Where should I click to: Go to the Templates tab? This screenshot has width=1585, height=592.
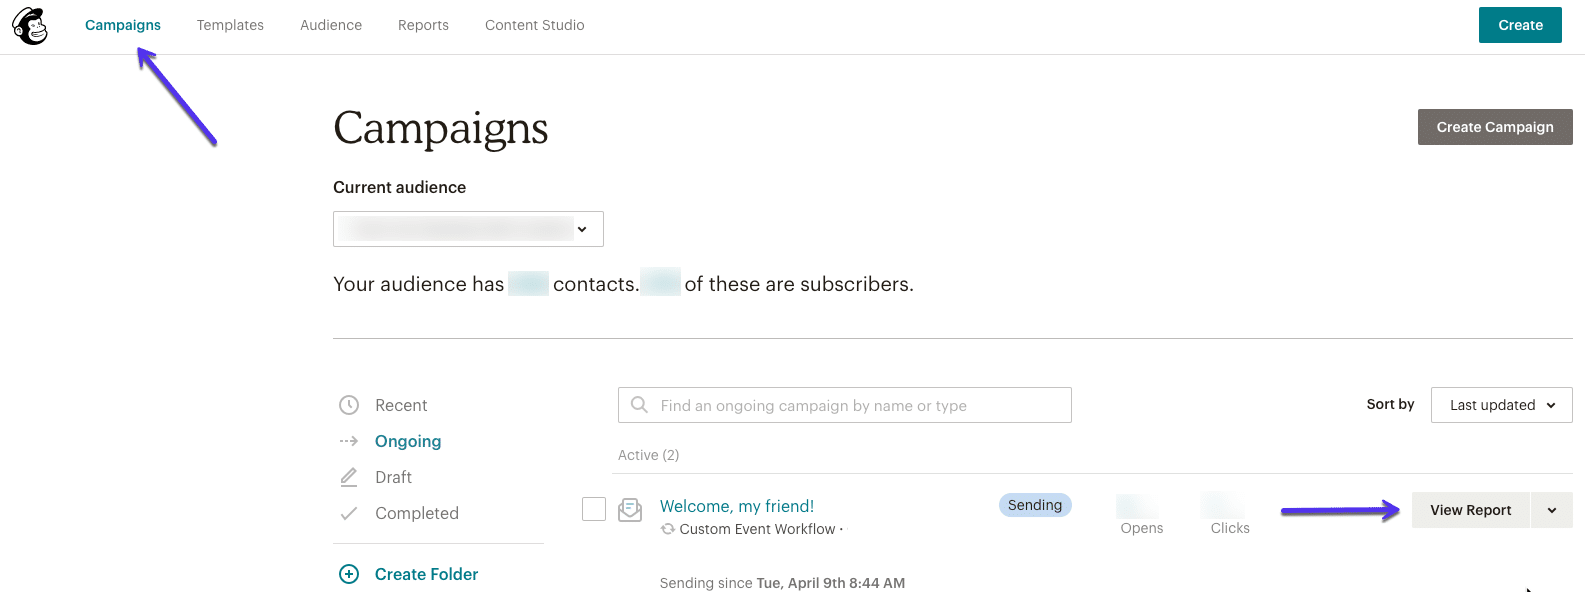(x=230, y=25)
